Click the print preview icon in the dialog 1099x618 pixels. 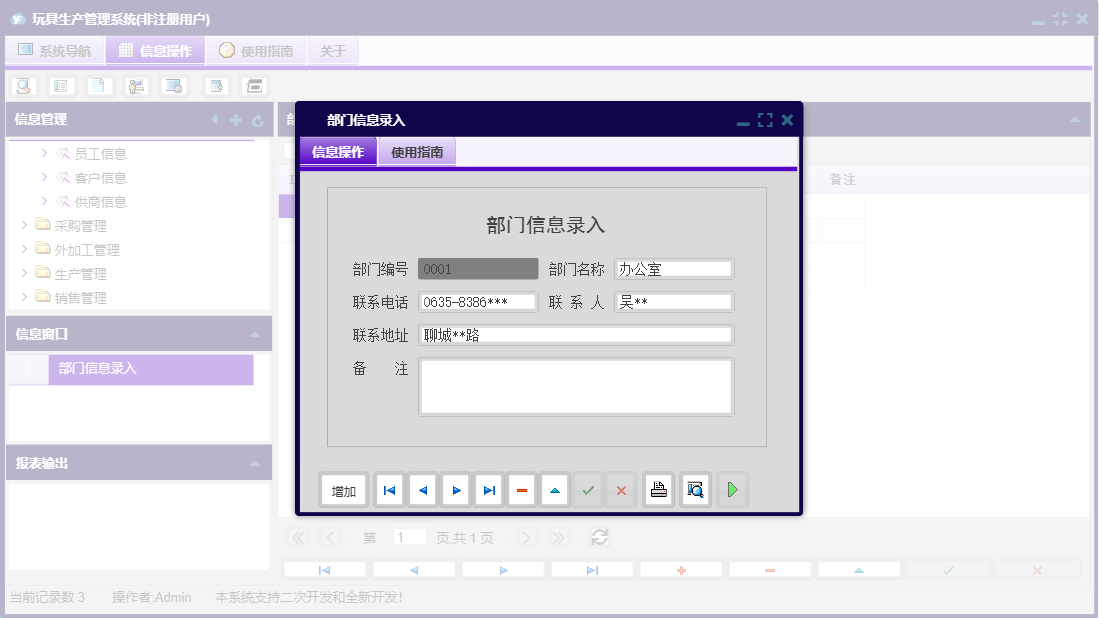pyautogui.click(x=695, y=489)
